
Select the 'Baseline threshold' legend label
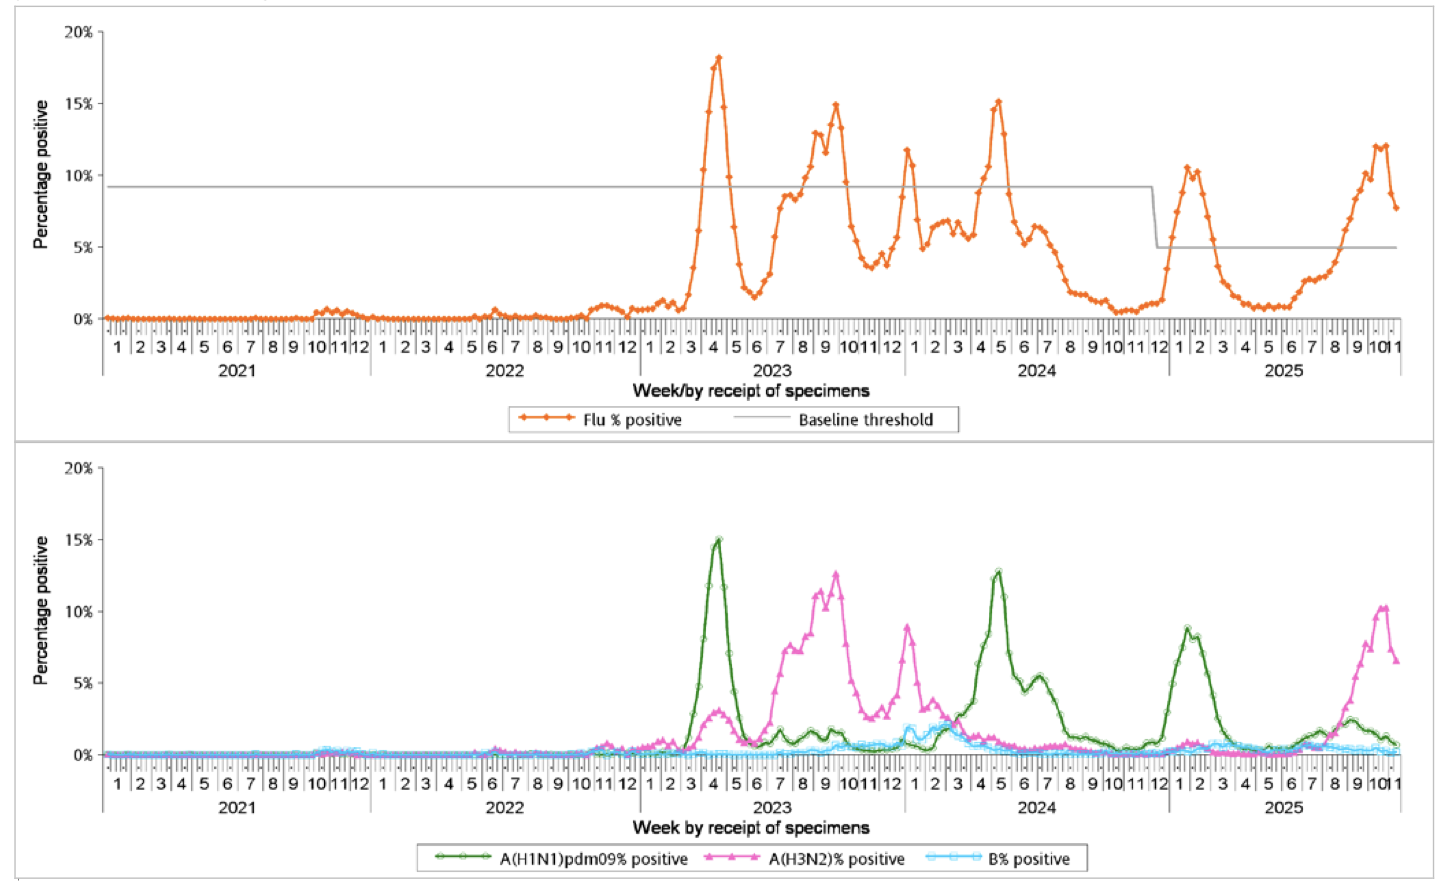865,420
